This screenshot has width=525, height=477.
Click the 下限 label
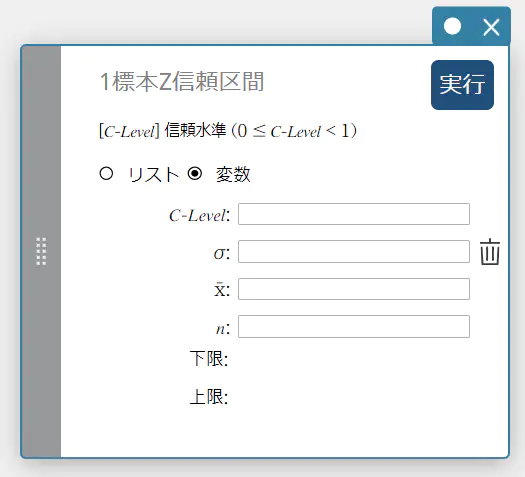(209, 359)
